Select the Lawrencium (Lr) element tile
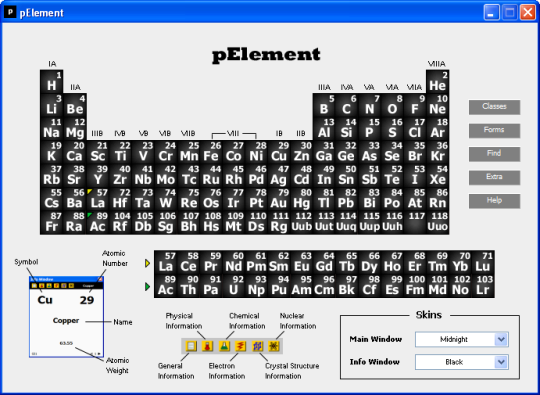Image resolution: width=540 pixels, height=395 pixels. [x=483, y=286]
